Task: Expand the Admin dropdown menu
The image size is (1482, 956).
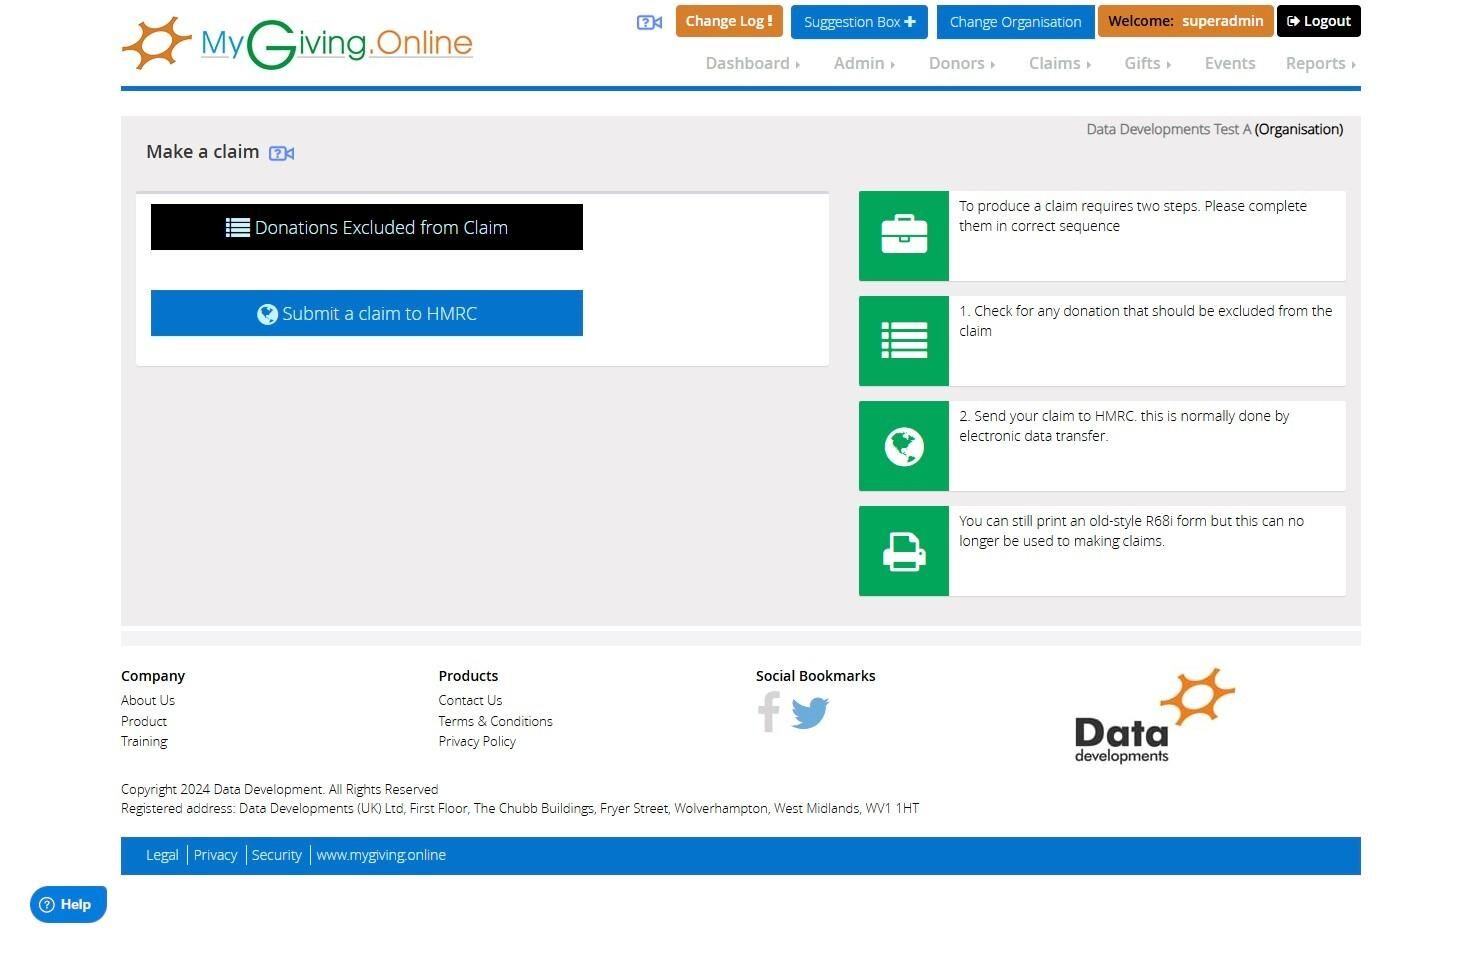Action: [864, 63]
